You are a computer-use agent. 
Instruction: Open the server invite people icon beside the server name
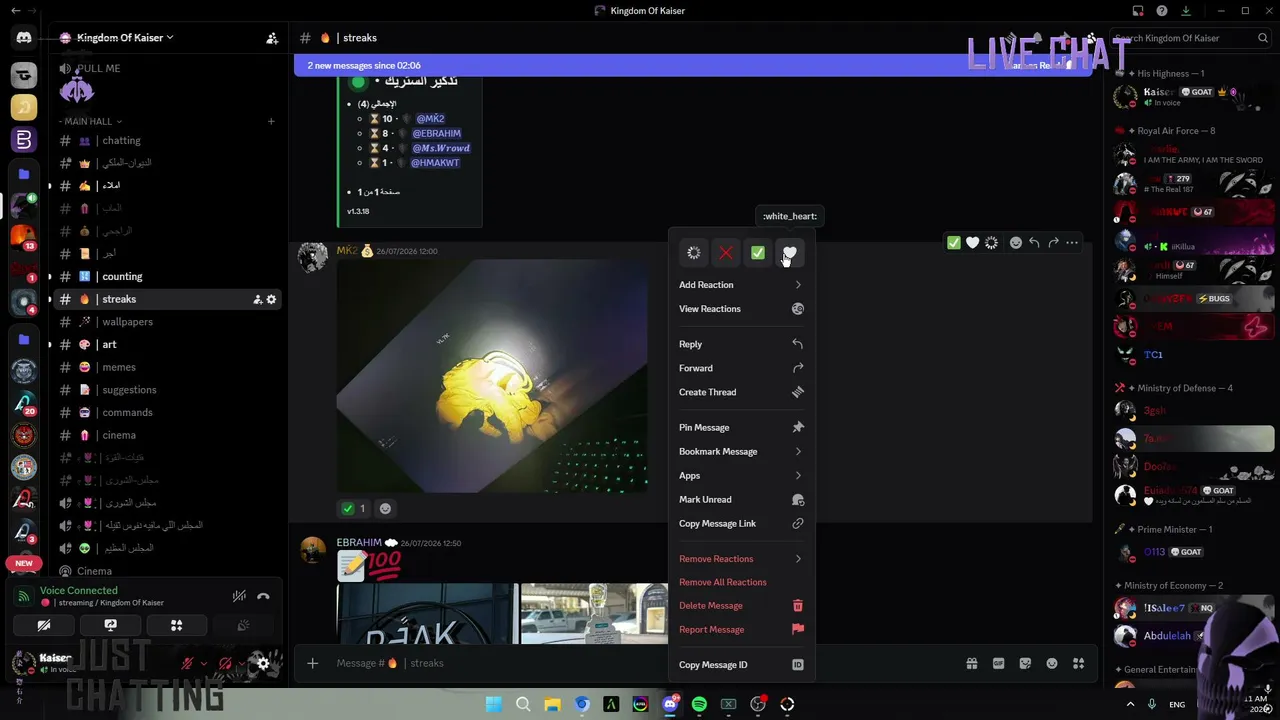click(x=272, y=38)
